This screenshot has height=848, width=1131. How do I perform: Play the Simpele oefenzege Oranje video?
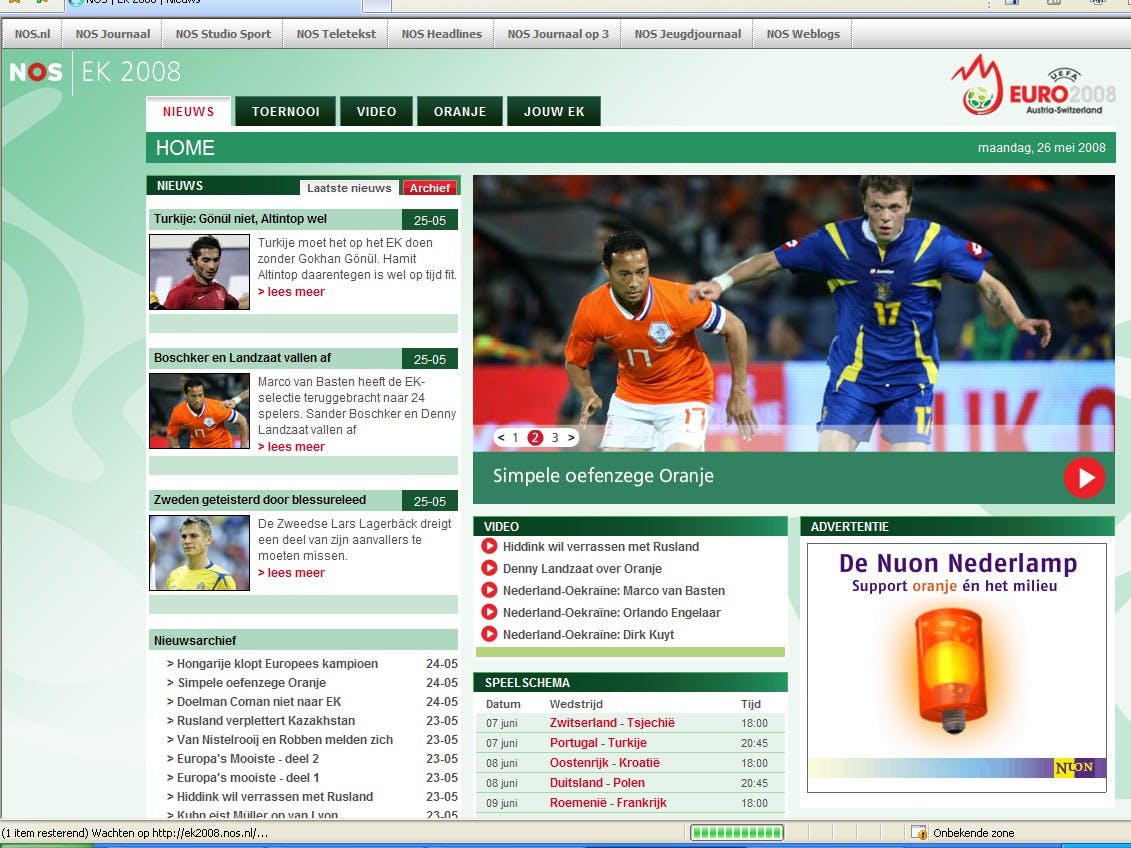pos(1084,477)
